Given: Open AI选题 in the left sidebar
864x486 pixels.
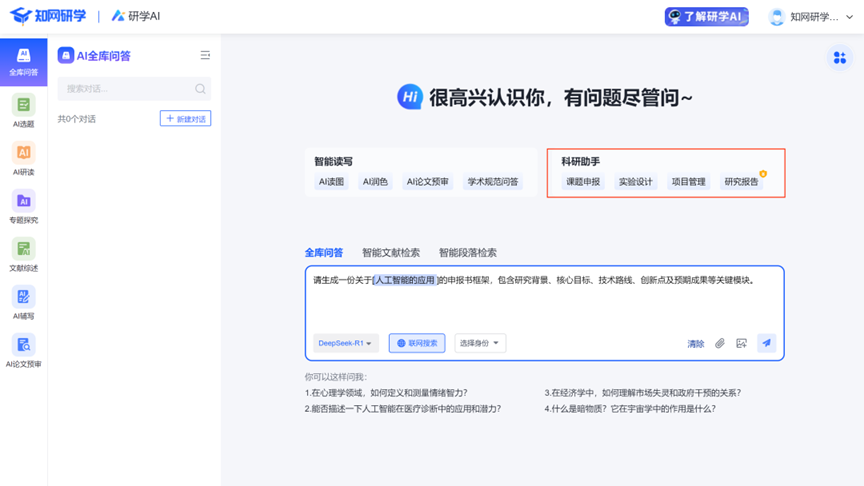Looking at the screenshot, I should point(23,109).
